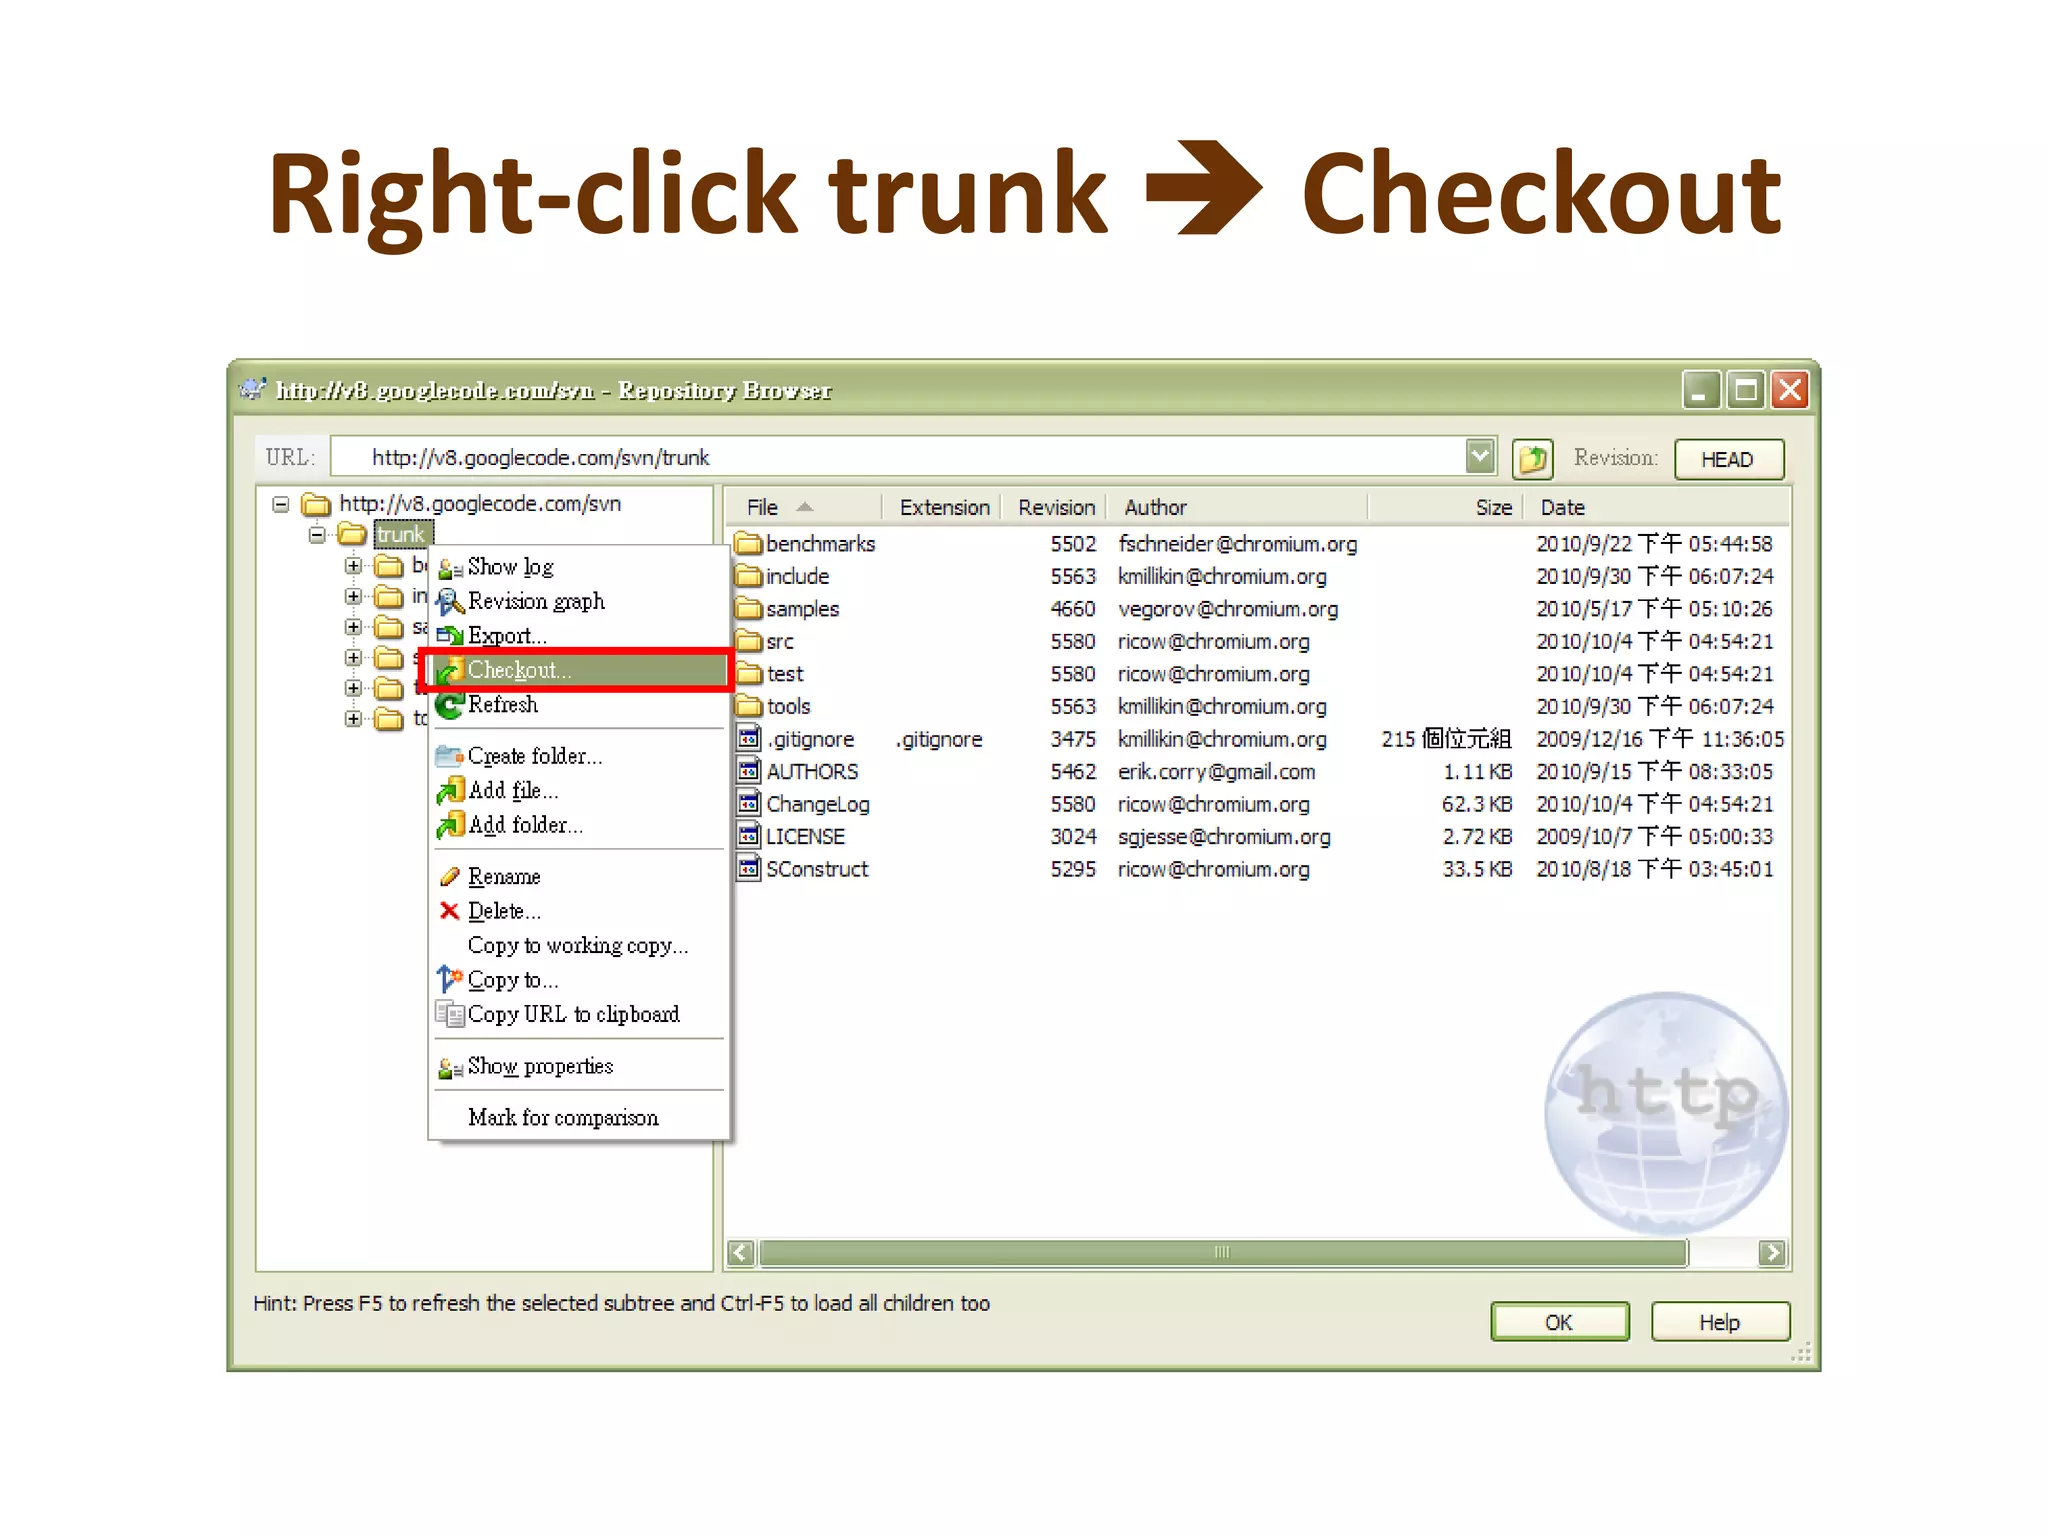The height and width of the screenshot is (1536, 2048).
Task: Expand the second subfolder starting with 'in'
Action: [x=353, y=597]
